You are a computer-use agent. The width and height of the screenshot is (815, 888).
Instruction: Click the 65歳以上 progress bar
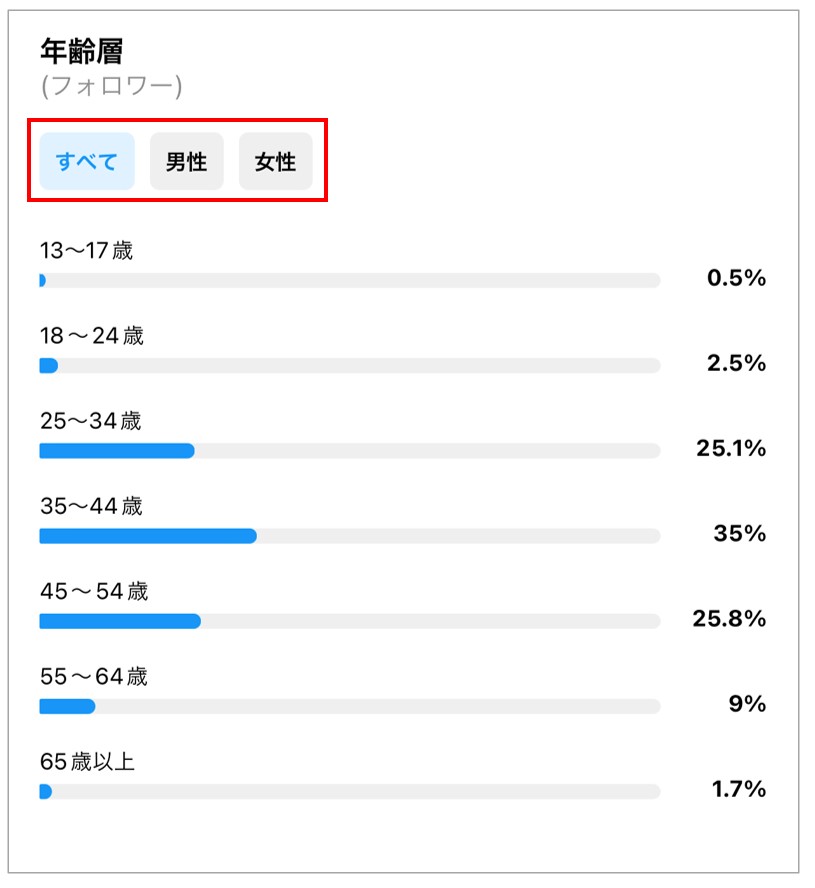[349, 791]
